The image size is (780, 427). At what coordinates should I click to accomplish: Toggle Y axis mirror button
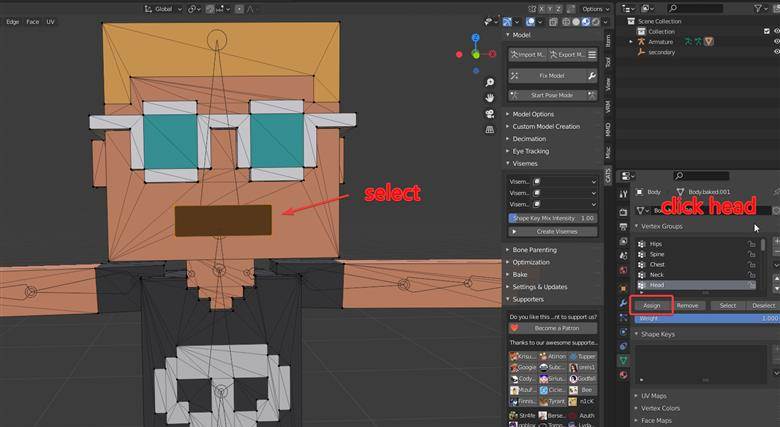[x=551, y=9]
